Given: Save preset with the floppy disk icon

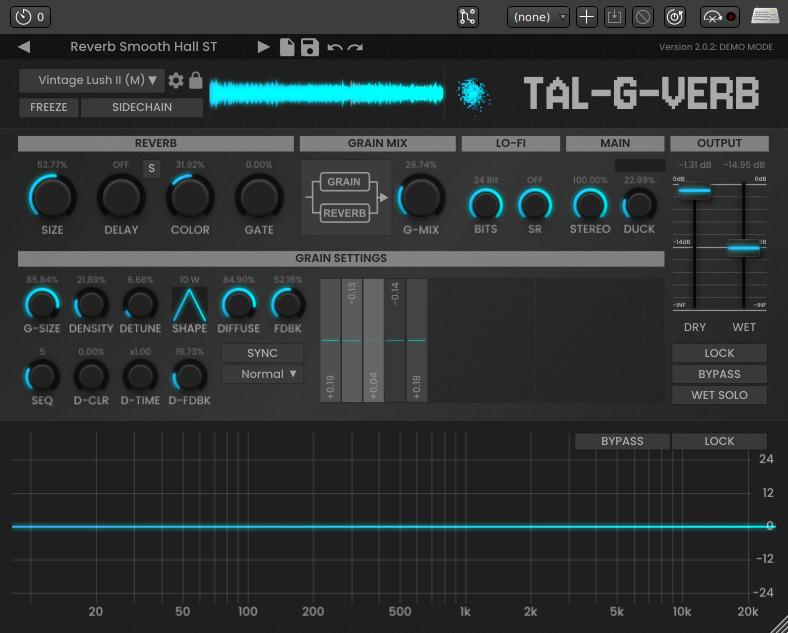Looking at the screenshot, I should coord(309,47).
